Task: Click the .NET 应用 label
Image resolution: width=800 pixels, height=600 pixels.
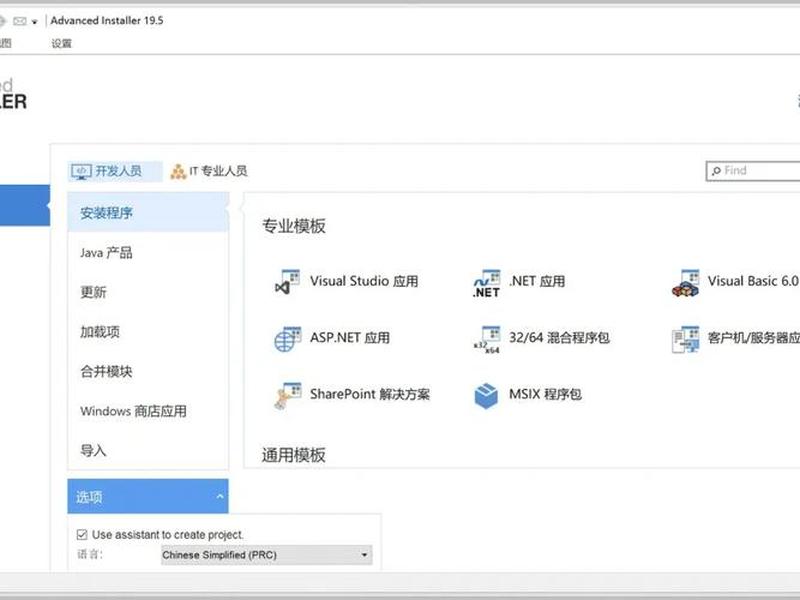Action: click(537, 282)
